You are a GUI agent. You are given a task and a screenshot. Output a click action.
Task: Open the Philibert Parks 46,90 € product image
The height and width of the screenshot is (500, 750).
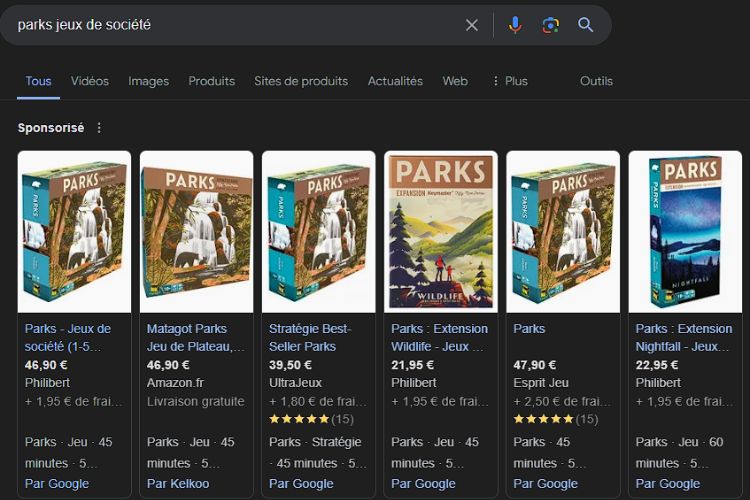[74, 232]
